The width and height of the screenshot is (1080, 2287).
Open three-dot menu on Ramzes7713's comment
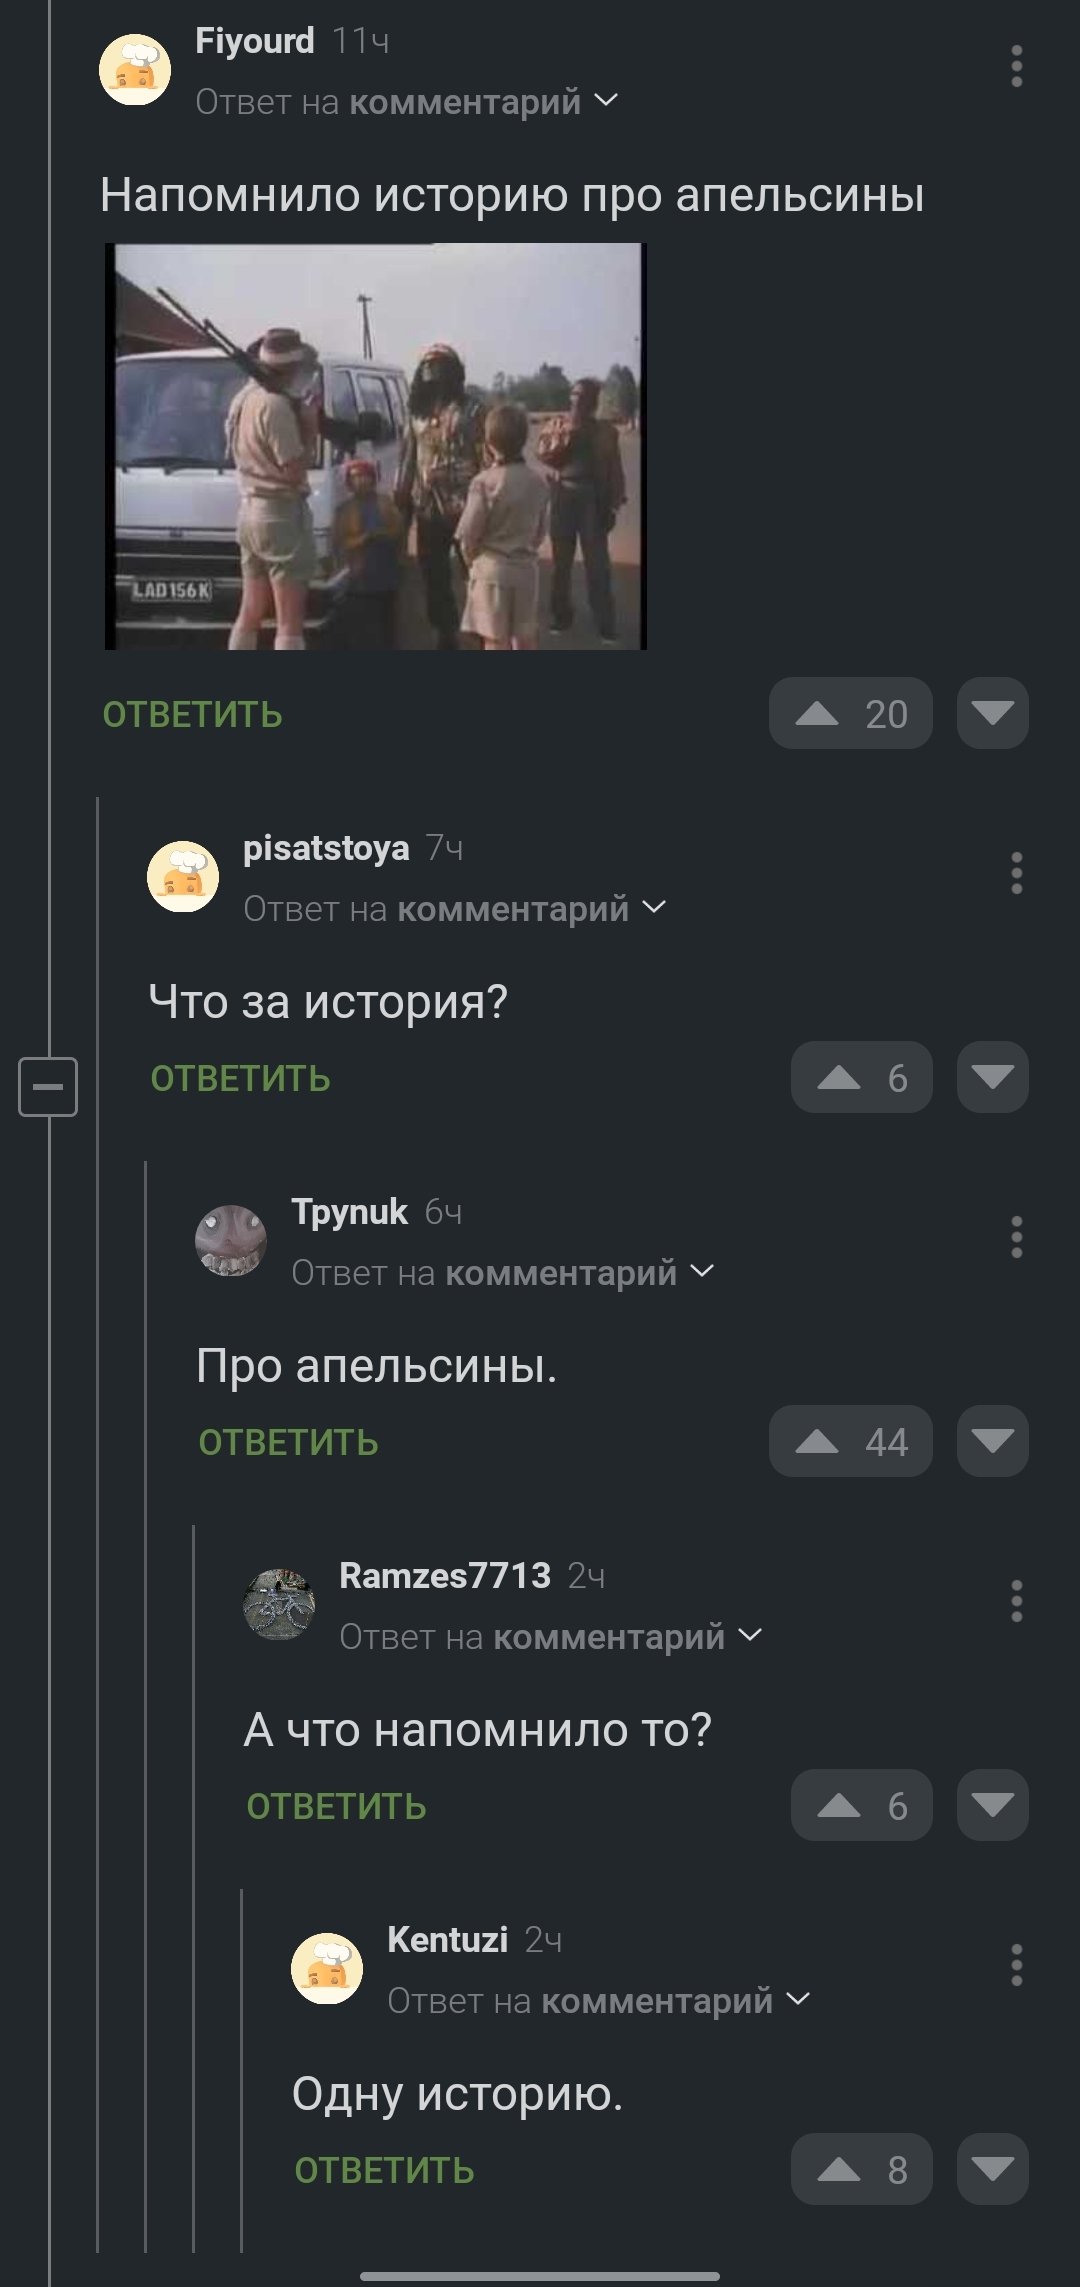click(1016, 1601)
